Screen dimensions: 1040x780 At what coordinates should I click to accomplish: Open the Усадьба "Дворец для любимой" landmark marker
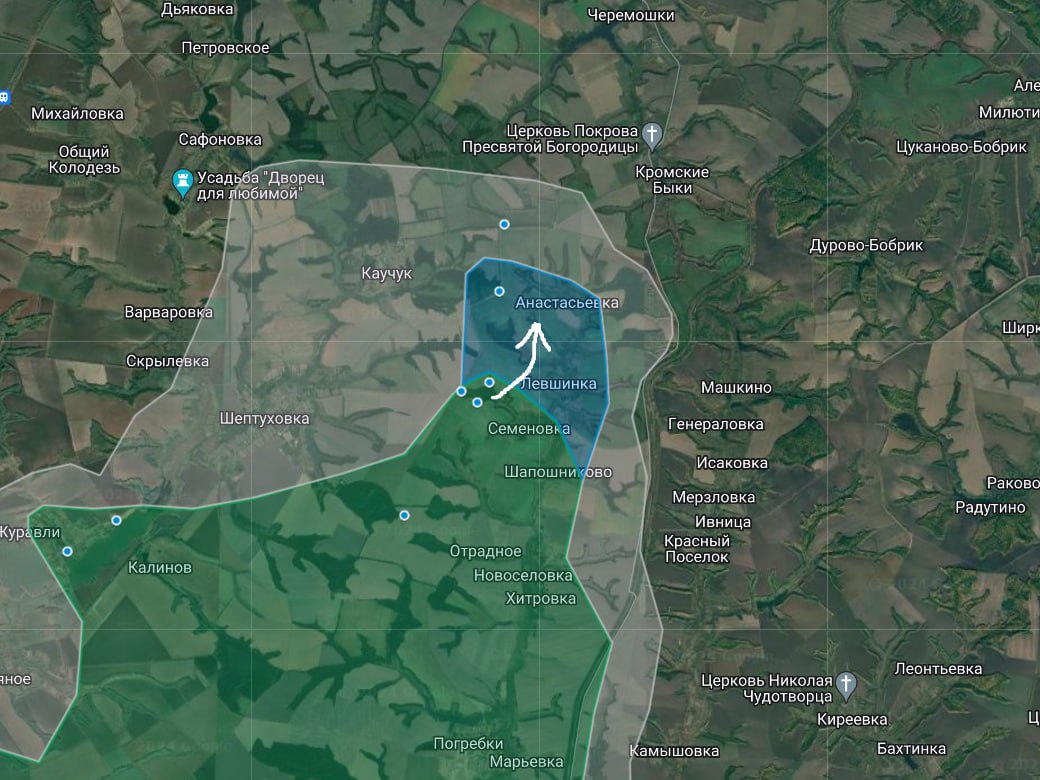click(x=182, y=182)
